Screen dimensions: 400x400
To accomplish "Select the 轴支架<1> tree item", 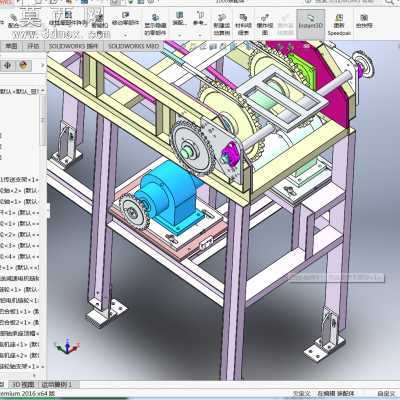I will [x=19, y=366].
